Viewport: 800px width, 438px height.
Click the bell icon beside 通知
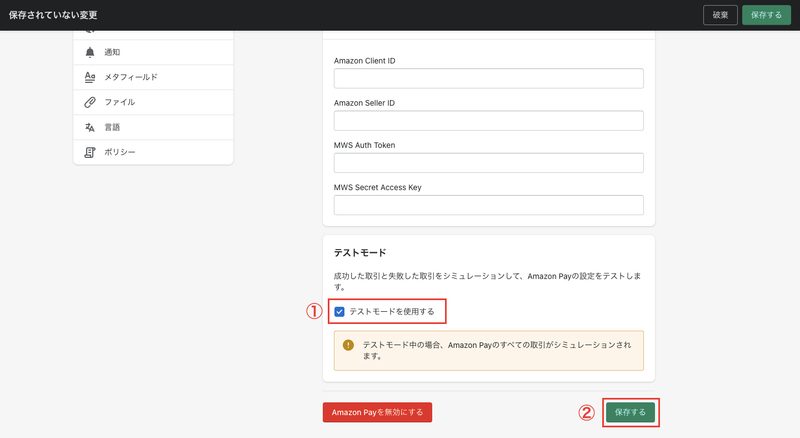pos(90,52)
